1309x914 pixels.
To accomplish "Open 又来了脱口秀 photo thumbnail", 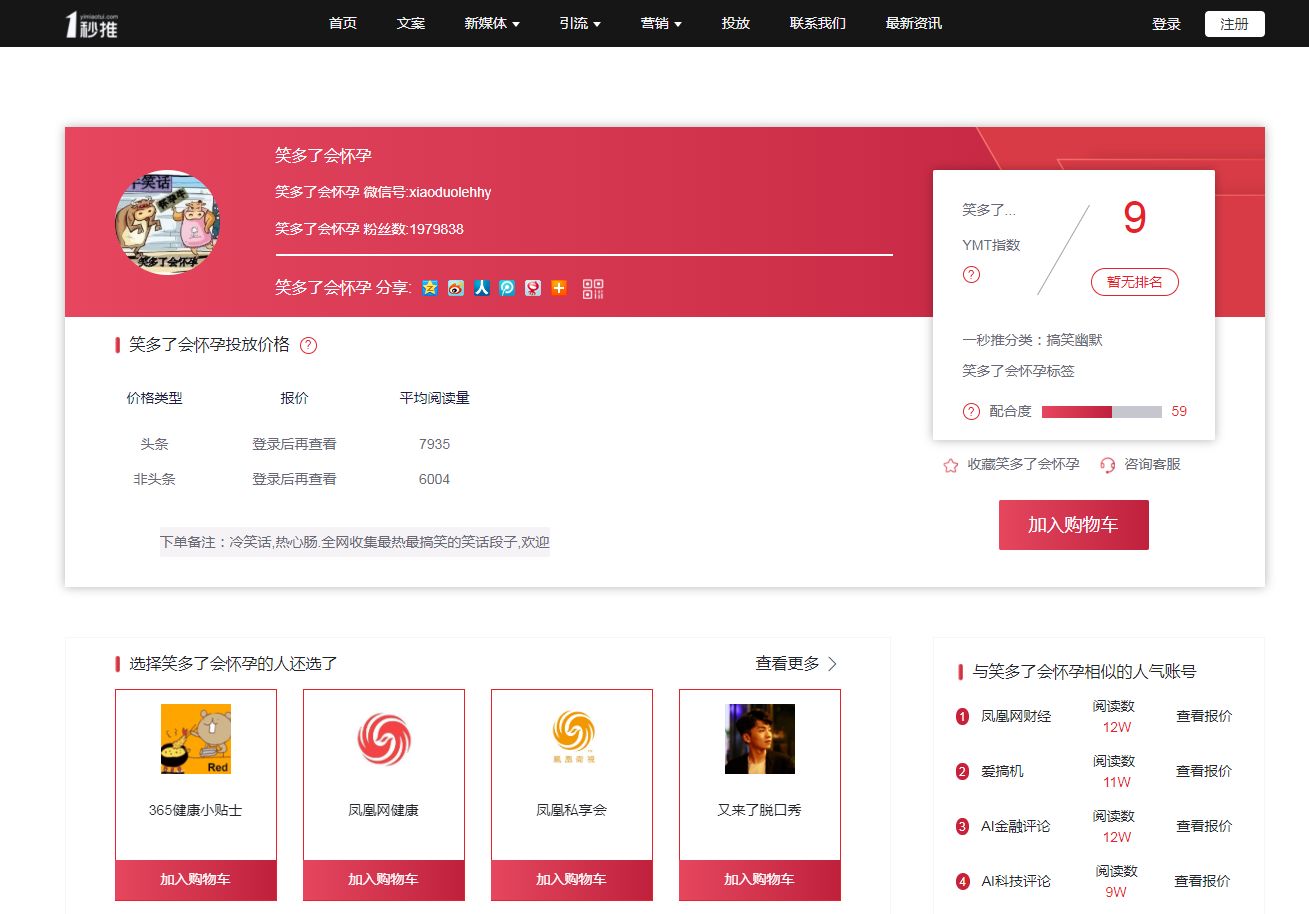I will pyautogui.click(x=760, y=739).
